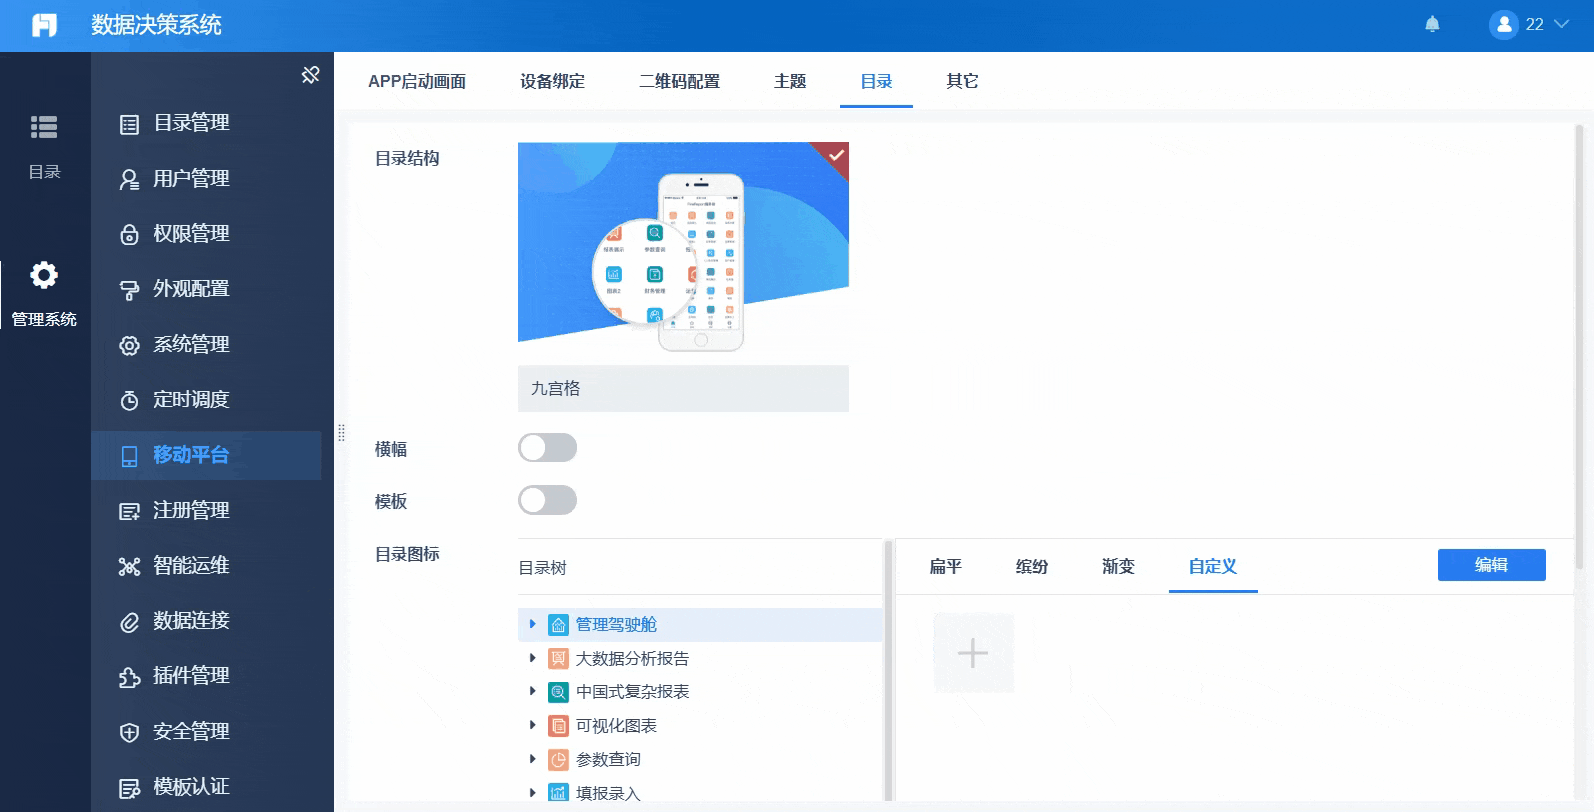Select the 目录 tab

tap(876, 81)
